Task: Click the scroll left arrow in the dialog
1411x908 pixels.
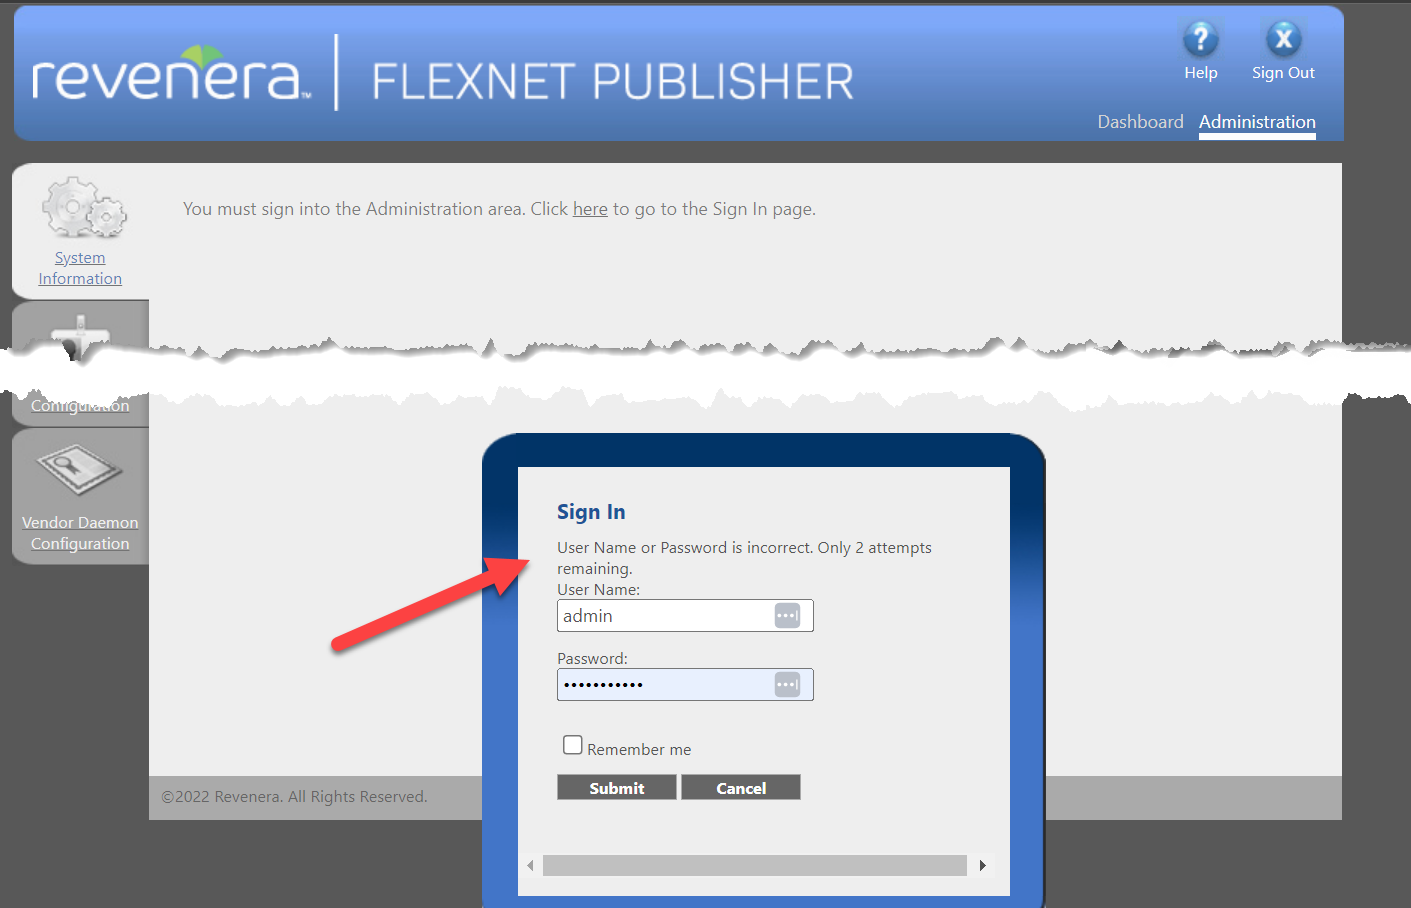Action: point(530,865)
